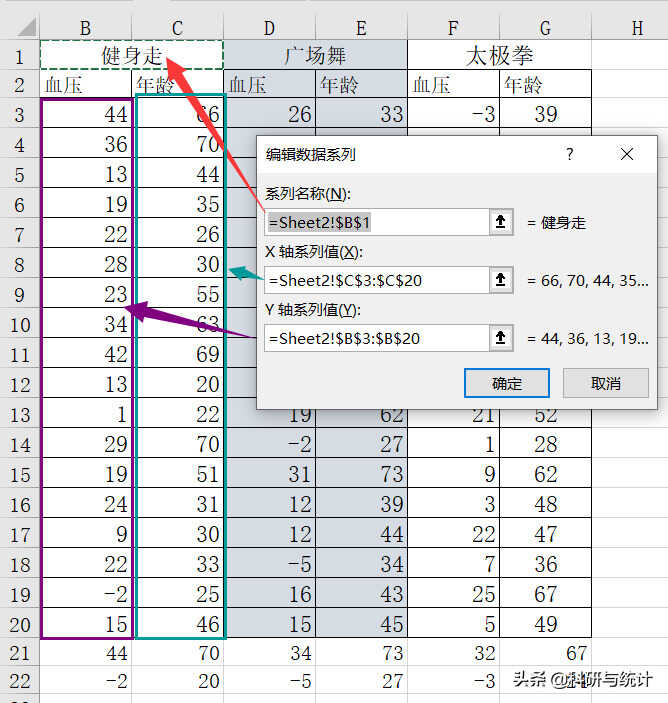The image size is (668, 703).
Task: Click cell B4 with value 36
Action: click(x=86, y=143)
